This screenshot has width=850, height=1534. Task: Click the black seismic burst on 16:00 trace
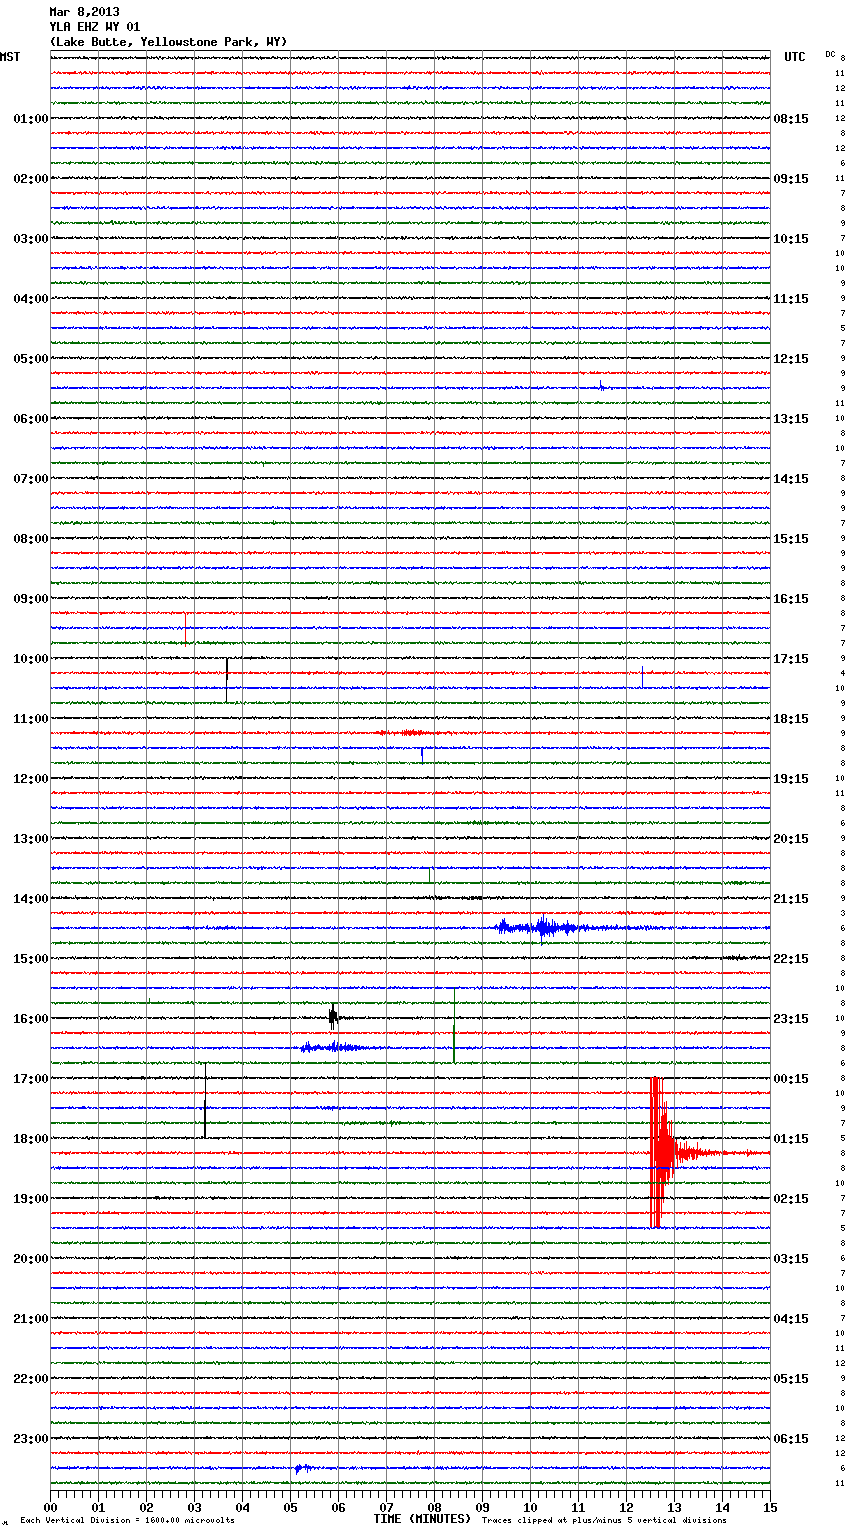333,1017
